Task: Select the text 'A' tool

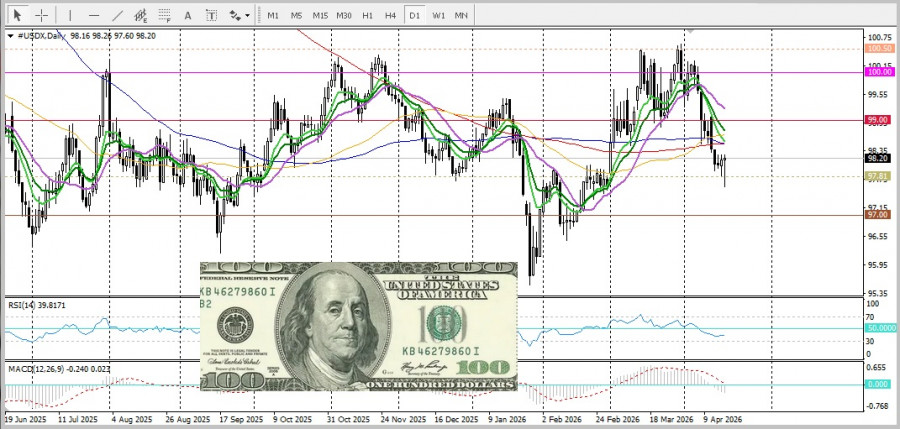Action: coord(188,16)
